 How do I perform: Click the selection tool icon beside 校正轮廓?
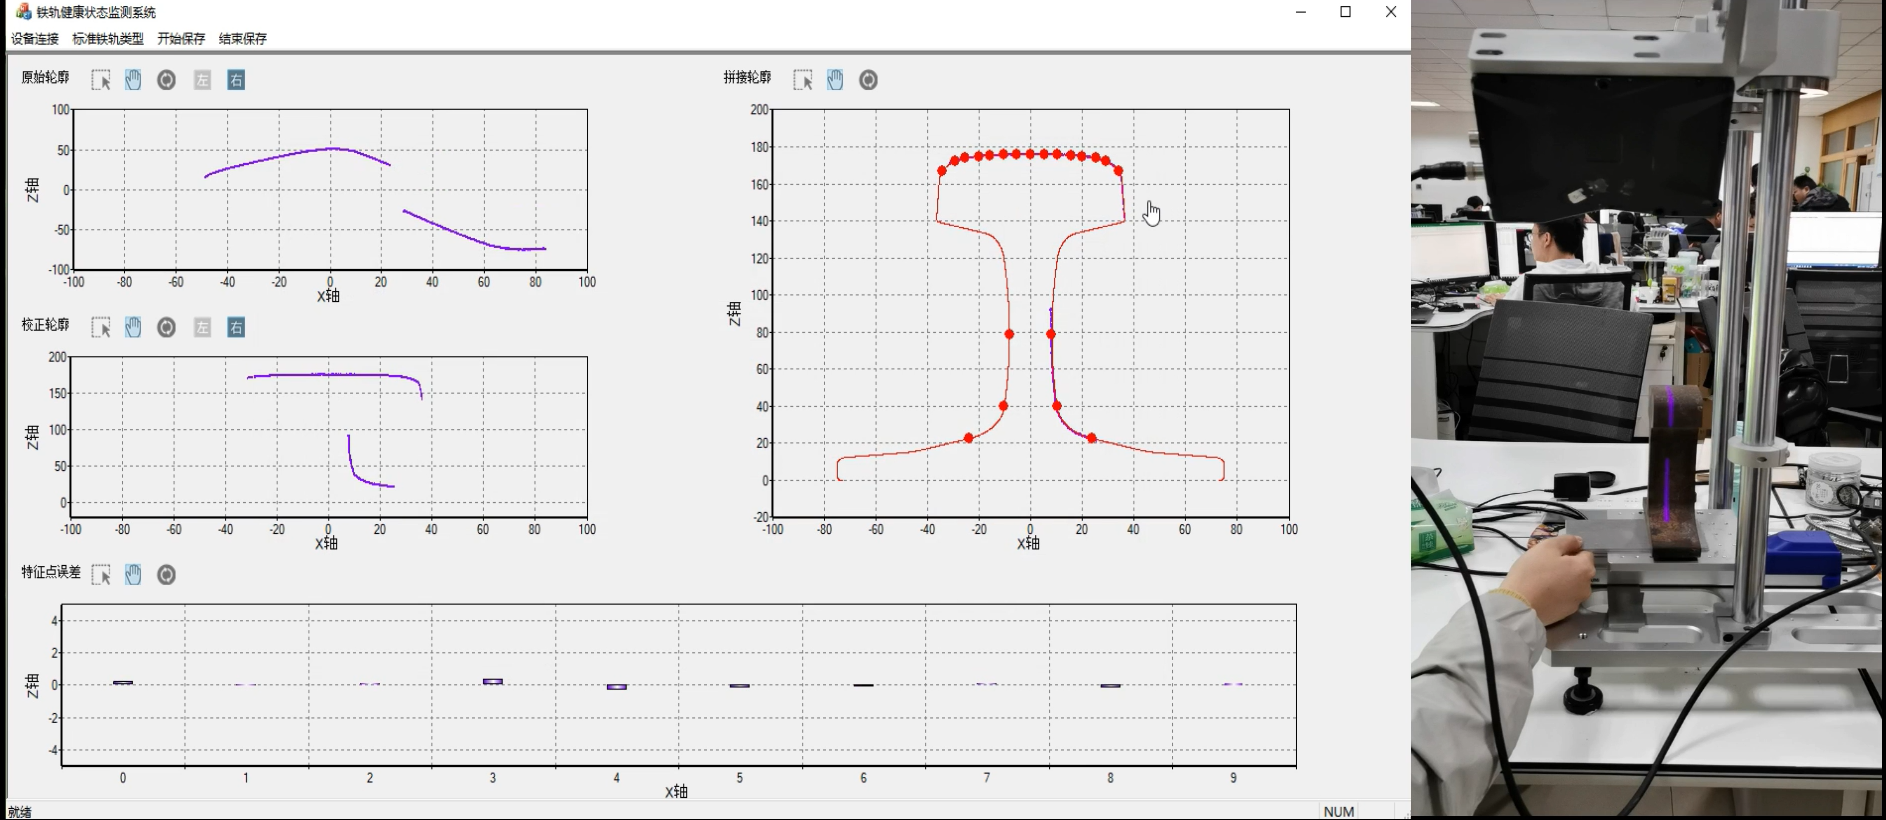101,327
